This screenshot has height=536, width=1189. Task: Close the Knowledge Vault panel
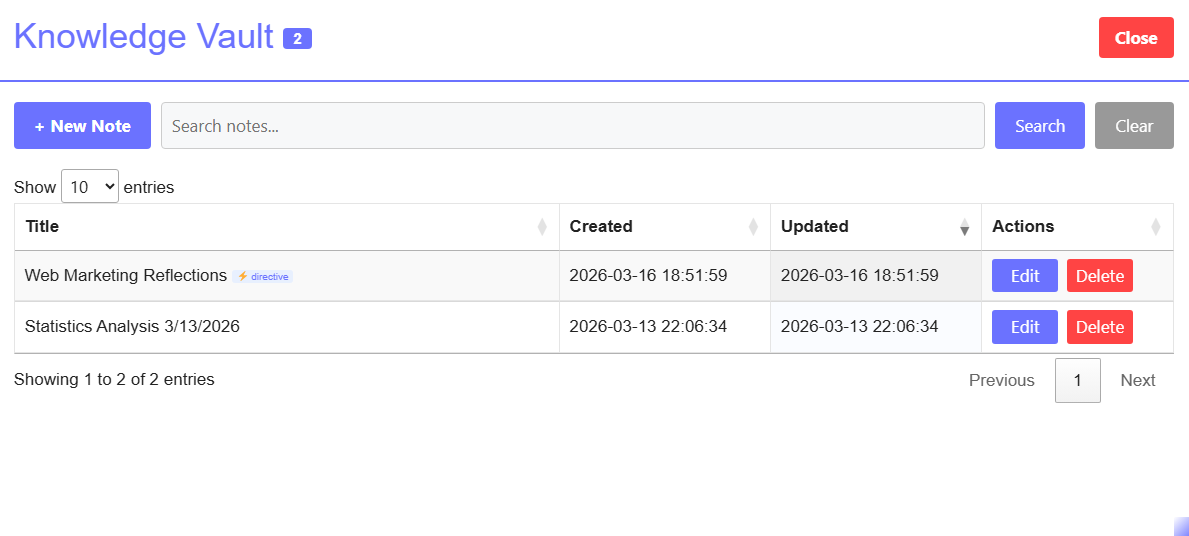pos(1135,38)
